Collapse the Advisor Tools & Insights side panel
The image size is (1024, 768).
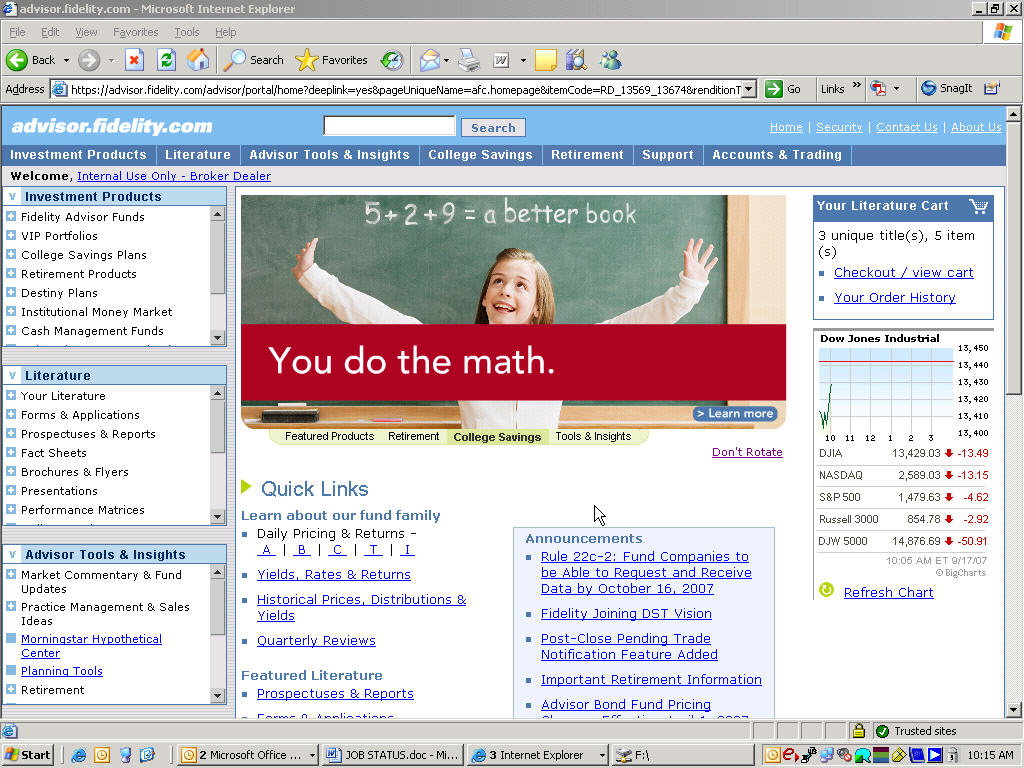(12, 554)
